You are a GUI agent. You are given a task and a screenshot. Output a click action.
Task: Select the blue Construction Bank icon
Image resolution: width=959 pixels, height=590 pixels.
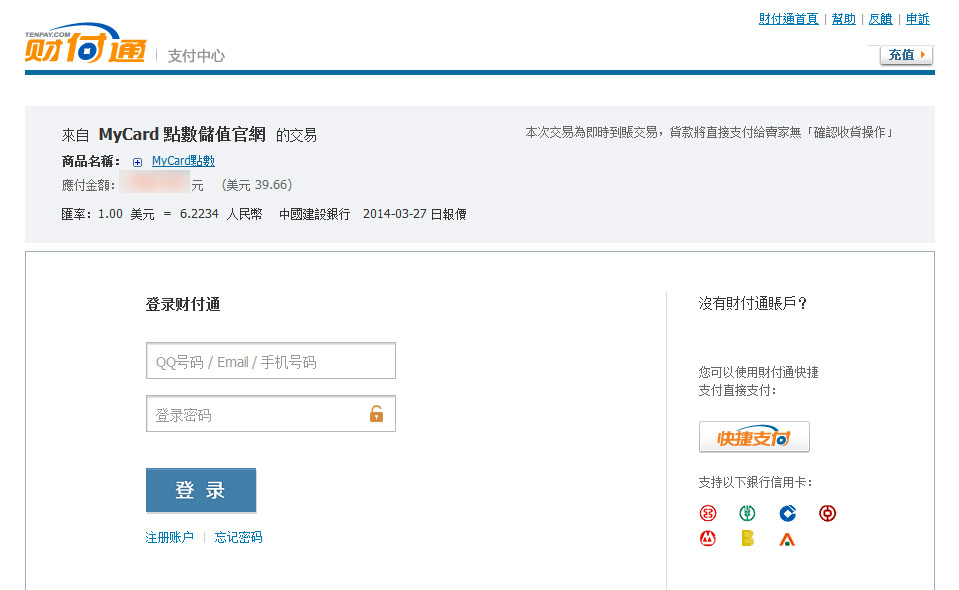tap(788, 513)
